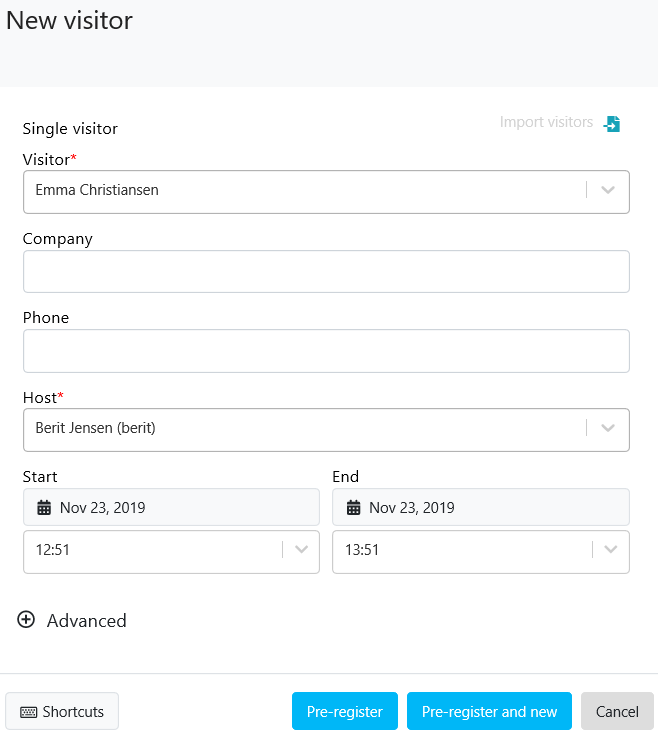The width and height of the screenshot is (658, 740).
Task: Expand the Advanced section
Action: tap(86, 621)
